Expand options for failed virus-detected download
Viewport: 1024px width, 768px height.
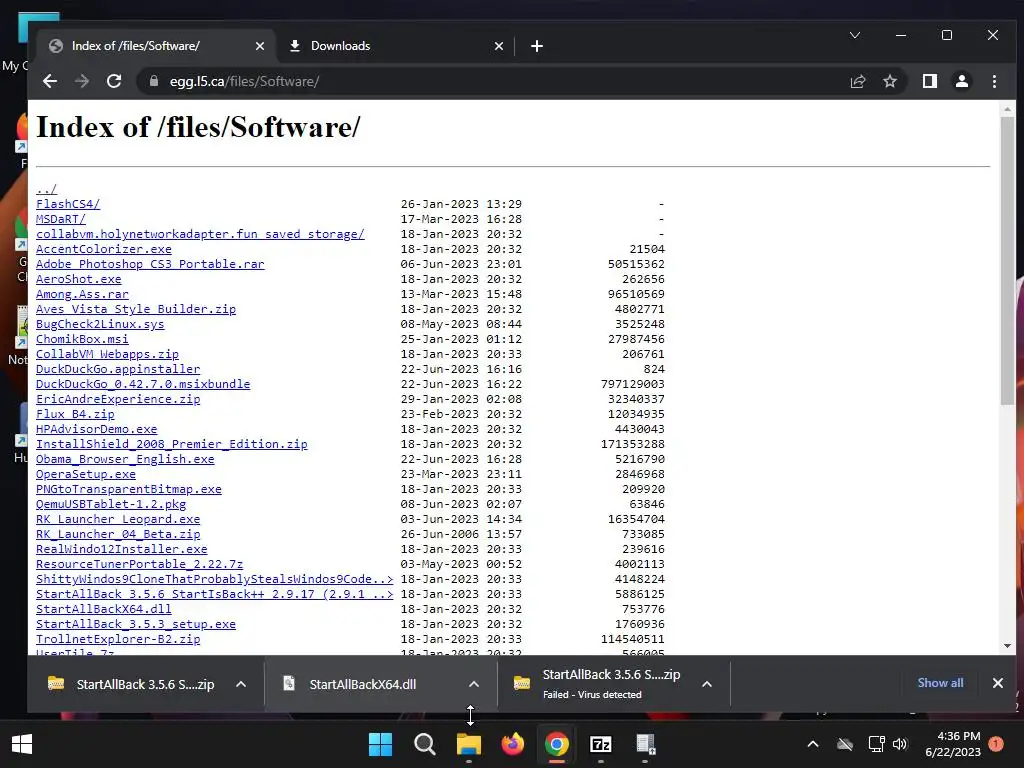tap(707, 684)
